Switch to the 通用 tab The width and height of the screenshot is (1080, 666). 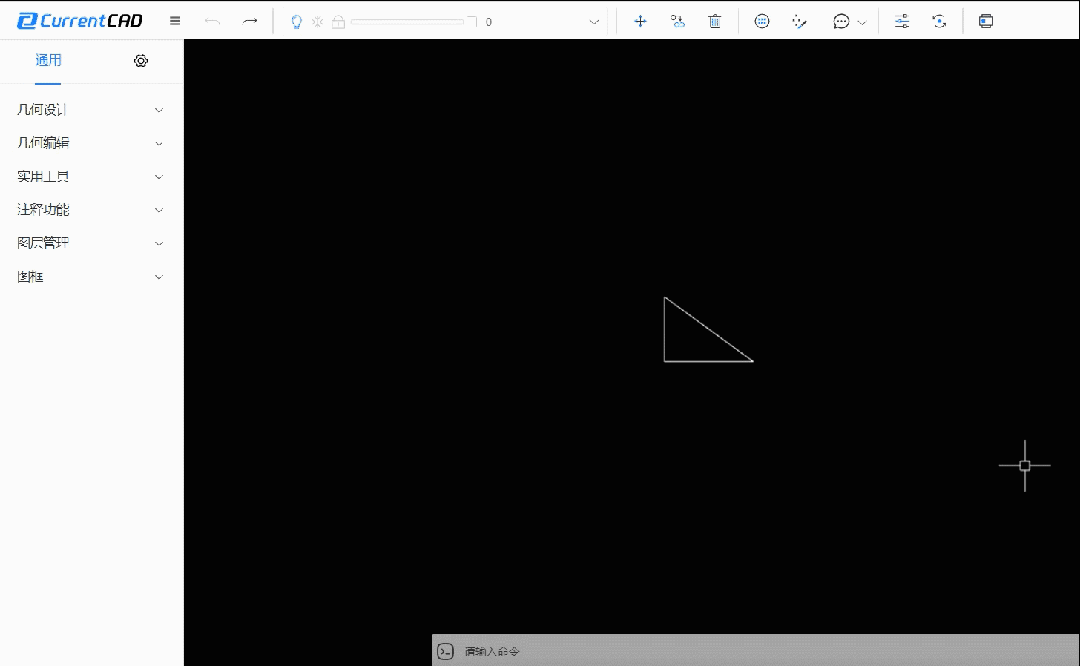pyautogui.click(x=47, y=61)
